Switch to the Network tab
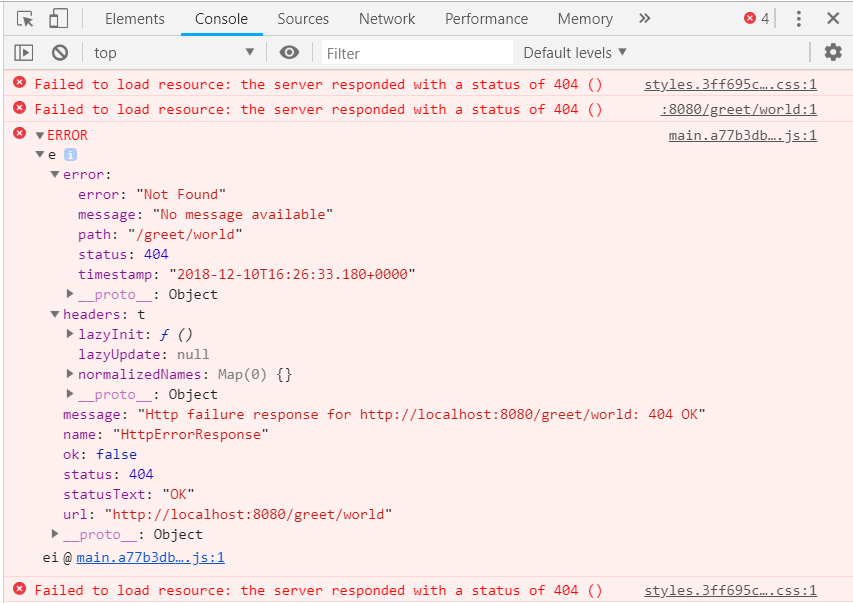 (387, 19)
